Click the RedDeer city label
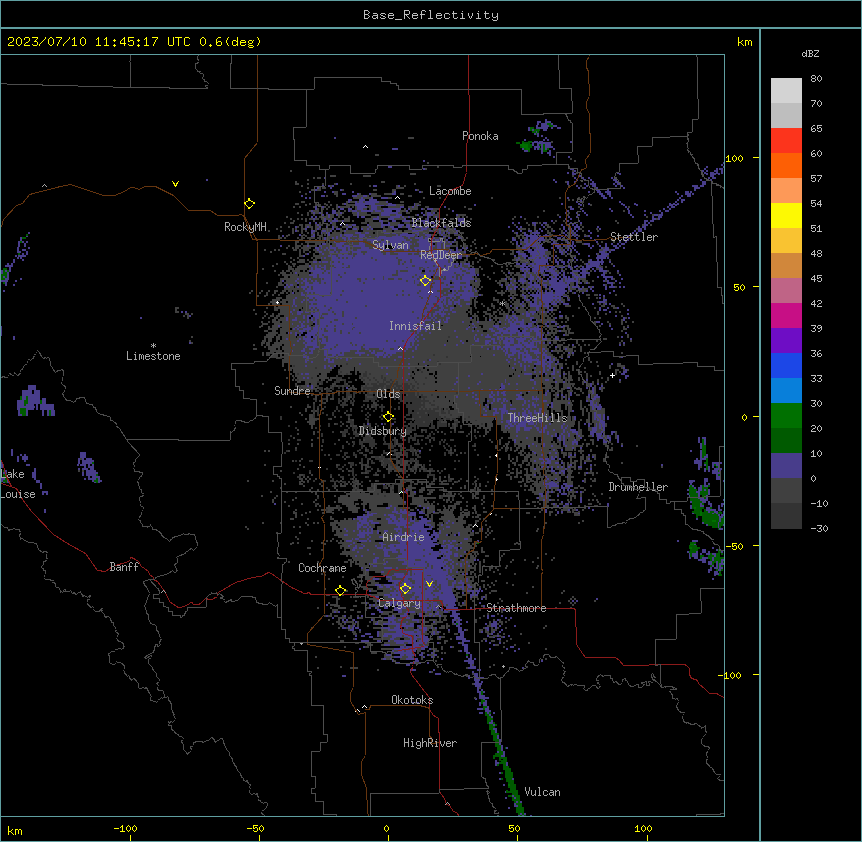 tap(441, 255)
